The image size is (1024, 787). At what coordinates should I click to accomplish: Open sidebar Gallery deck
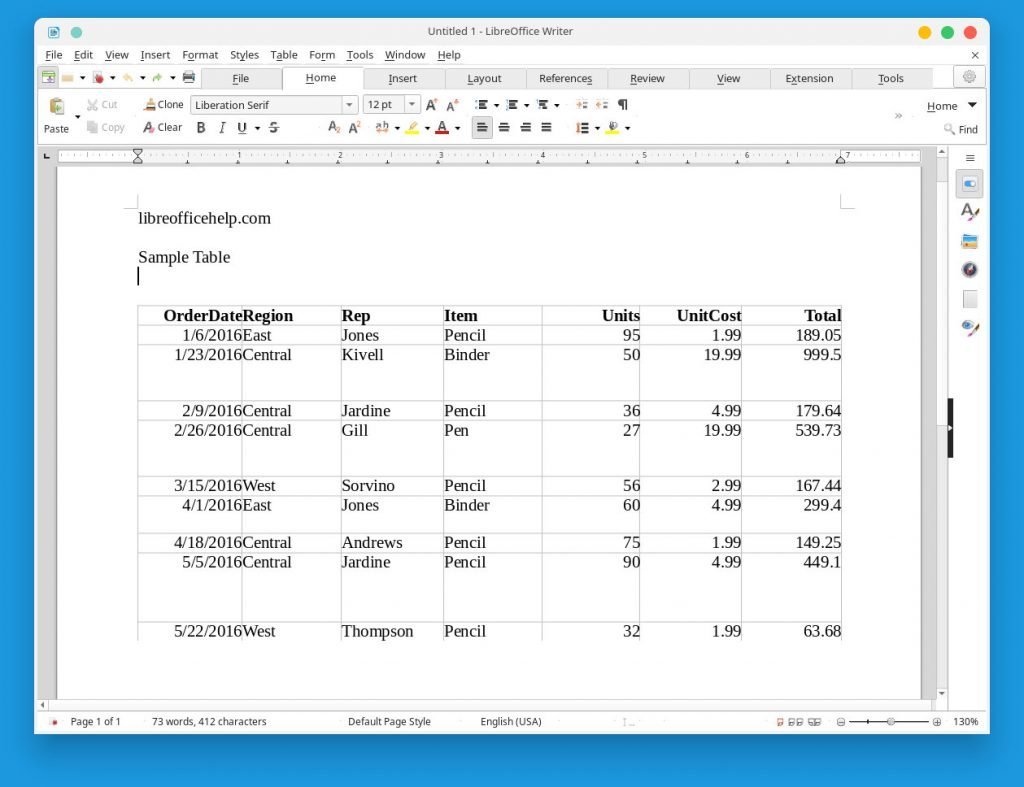[970, 241]
